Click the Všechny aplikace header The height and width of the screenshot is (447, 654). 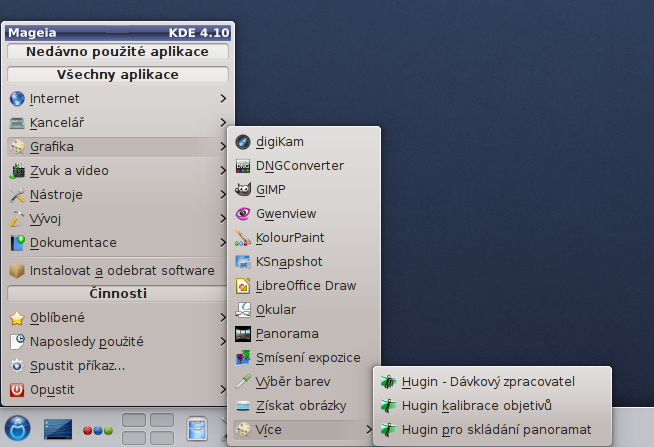(x=118, y=75)
